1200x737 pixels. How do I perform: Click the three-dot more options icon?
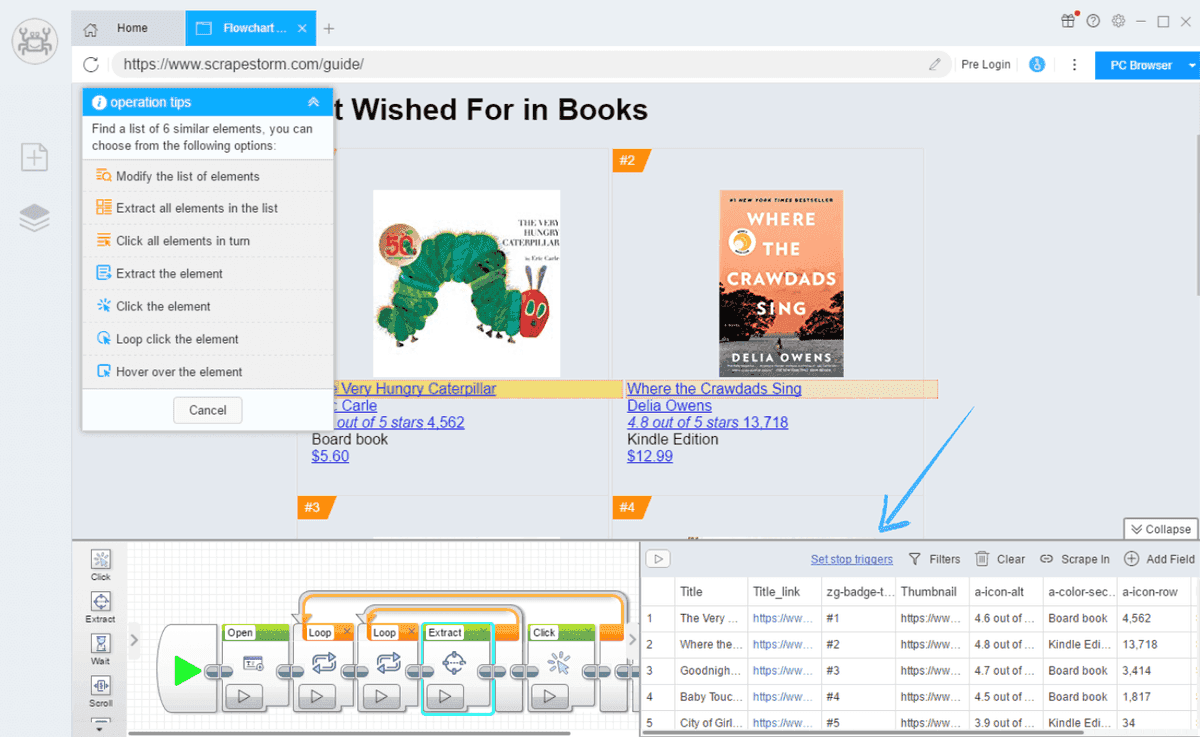click(1074, 65)
